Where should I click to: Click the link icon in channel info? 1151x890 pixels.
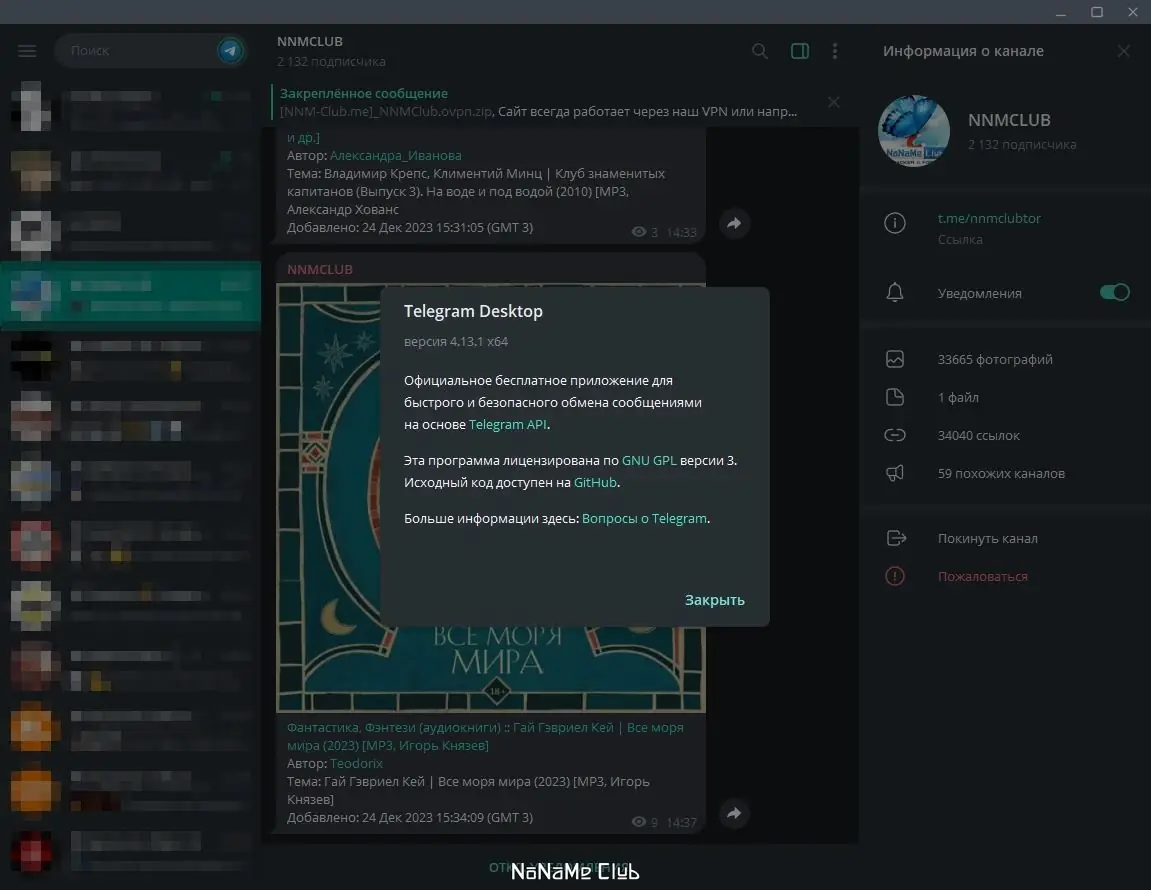click(x=895, y=435)
